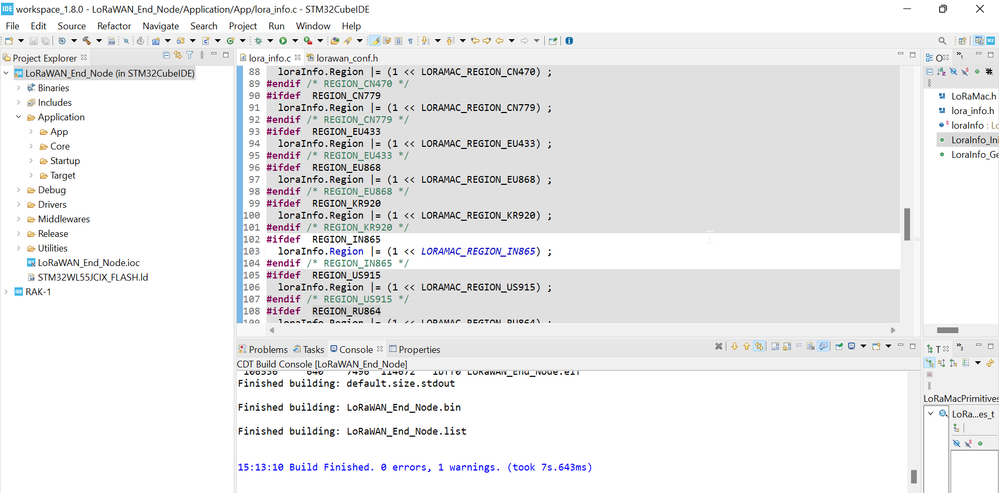Open the Project menu

(243, 26)
